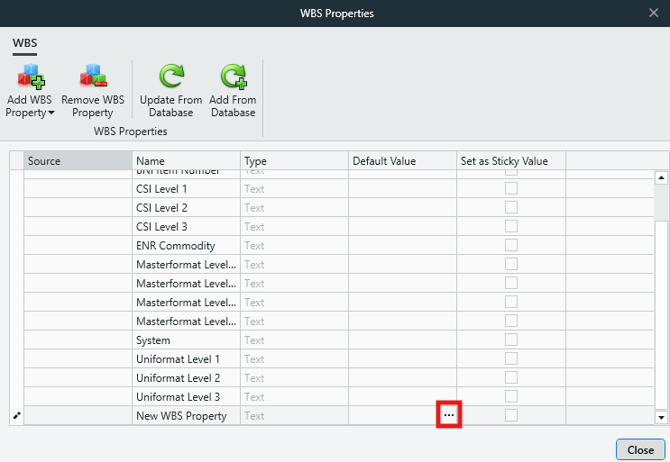Screen dimensions: 670x462
Task: Select the WBS ribbon tab
Action: (x=25, y=44)
